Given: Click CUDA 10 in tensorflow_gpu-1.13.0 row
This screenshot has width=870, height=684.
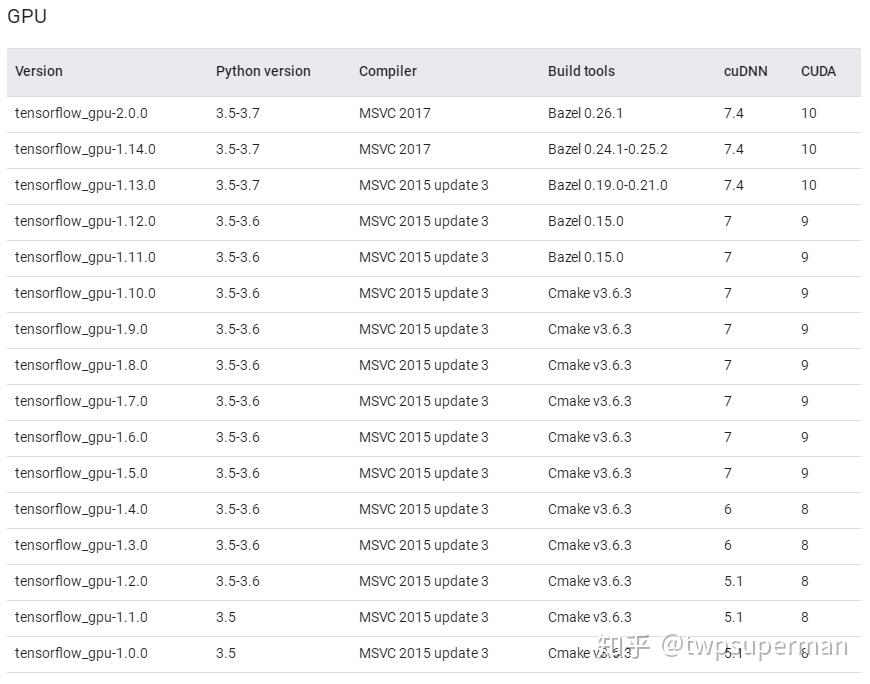Looking at the screenshot, I should pyautogui.click(x=808, y=185).
